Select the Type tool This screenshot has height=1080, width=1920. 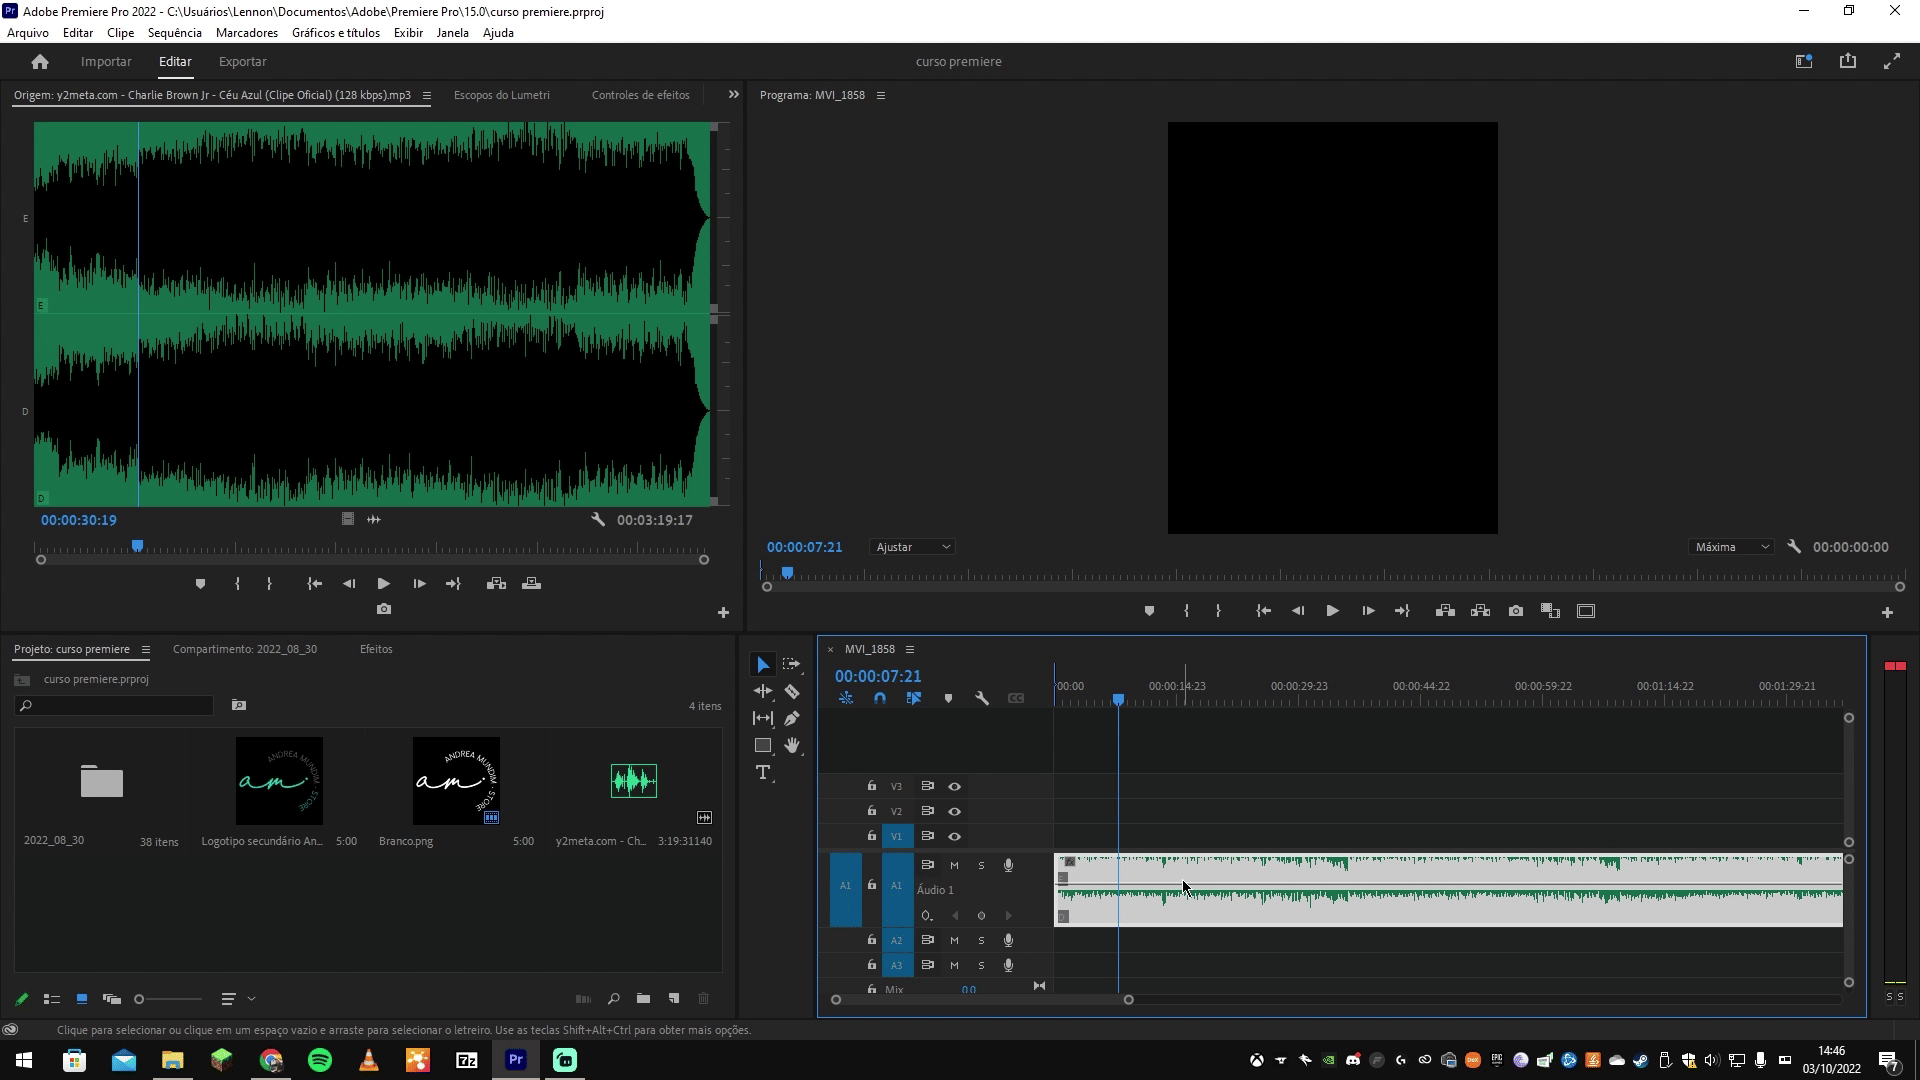[x=763, y=772]
